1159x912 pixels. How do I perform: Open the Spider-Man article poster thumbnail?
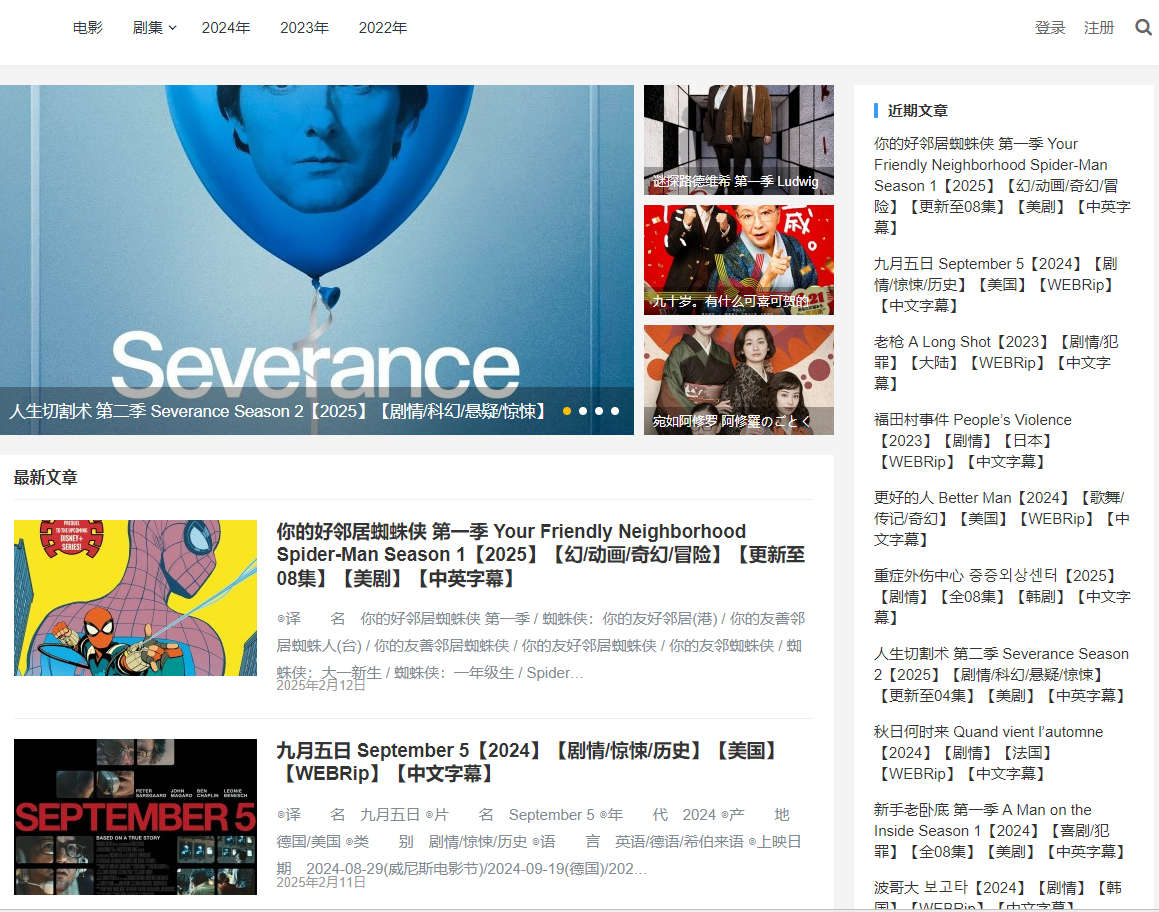point(135,598)
